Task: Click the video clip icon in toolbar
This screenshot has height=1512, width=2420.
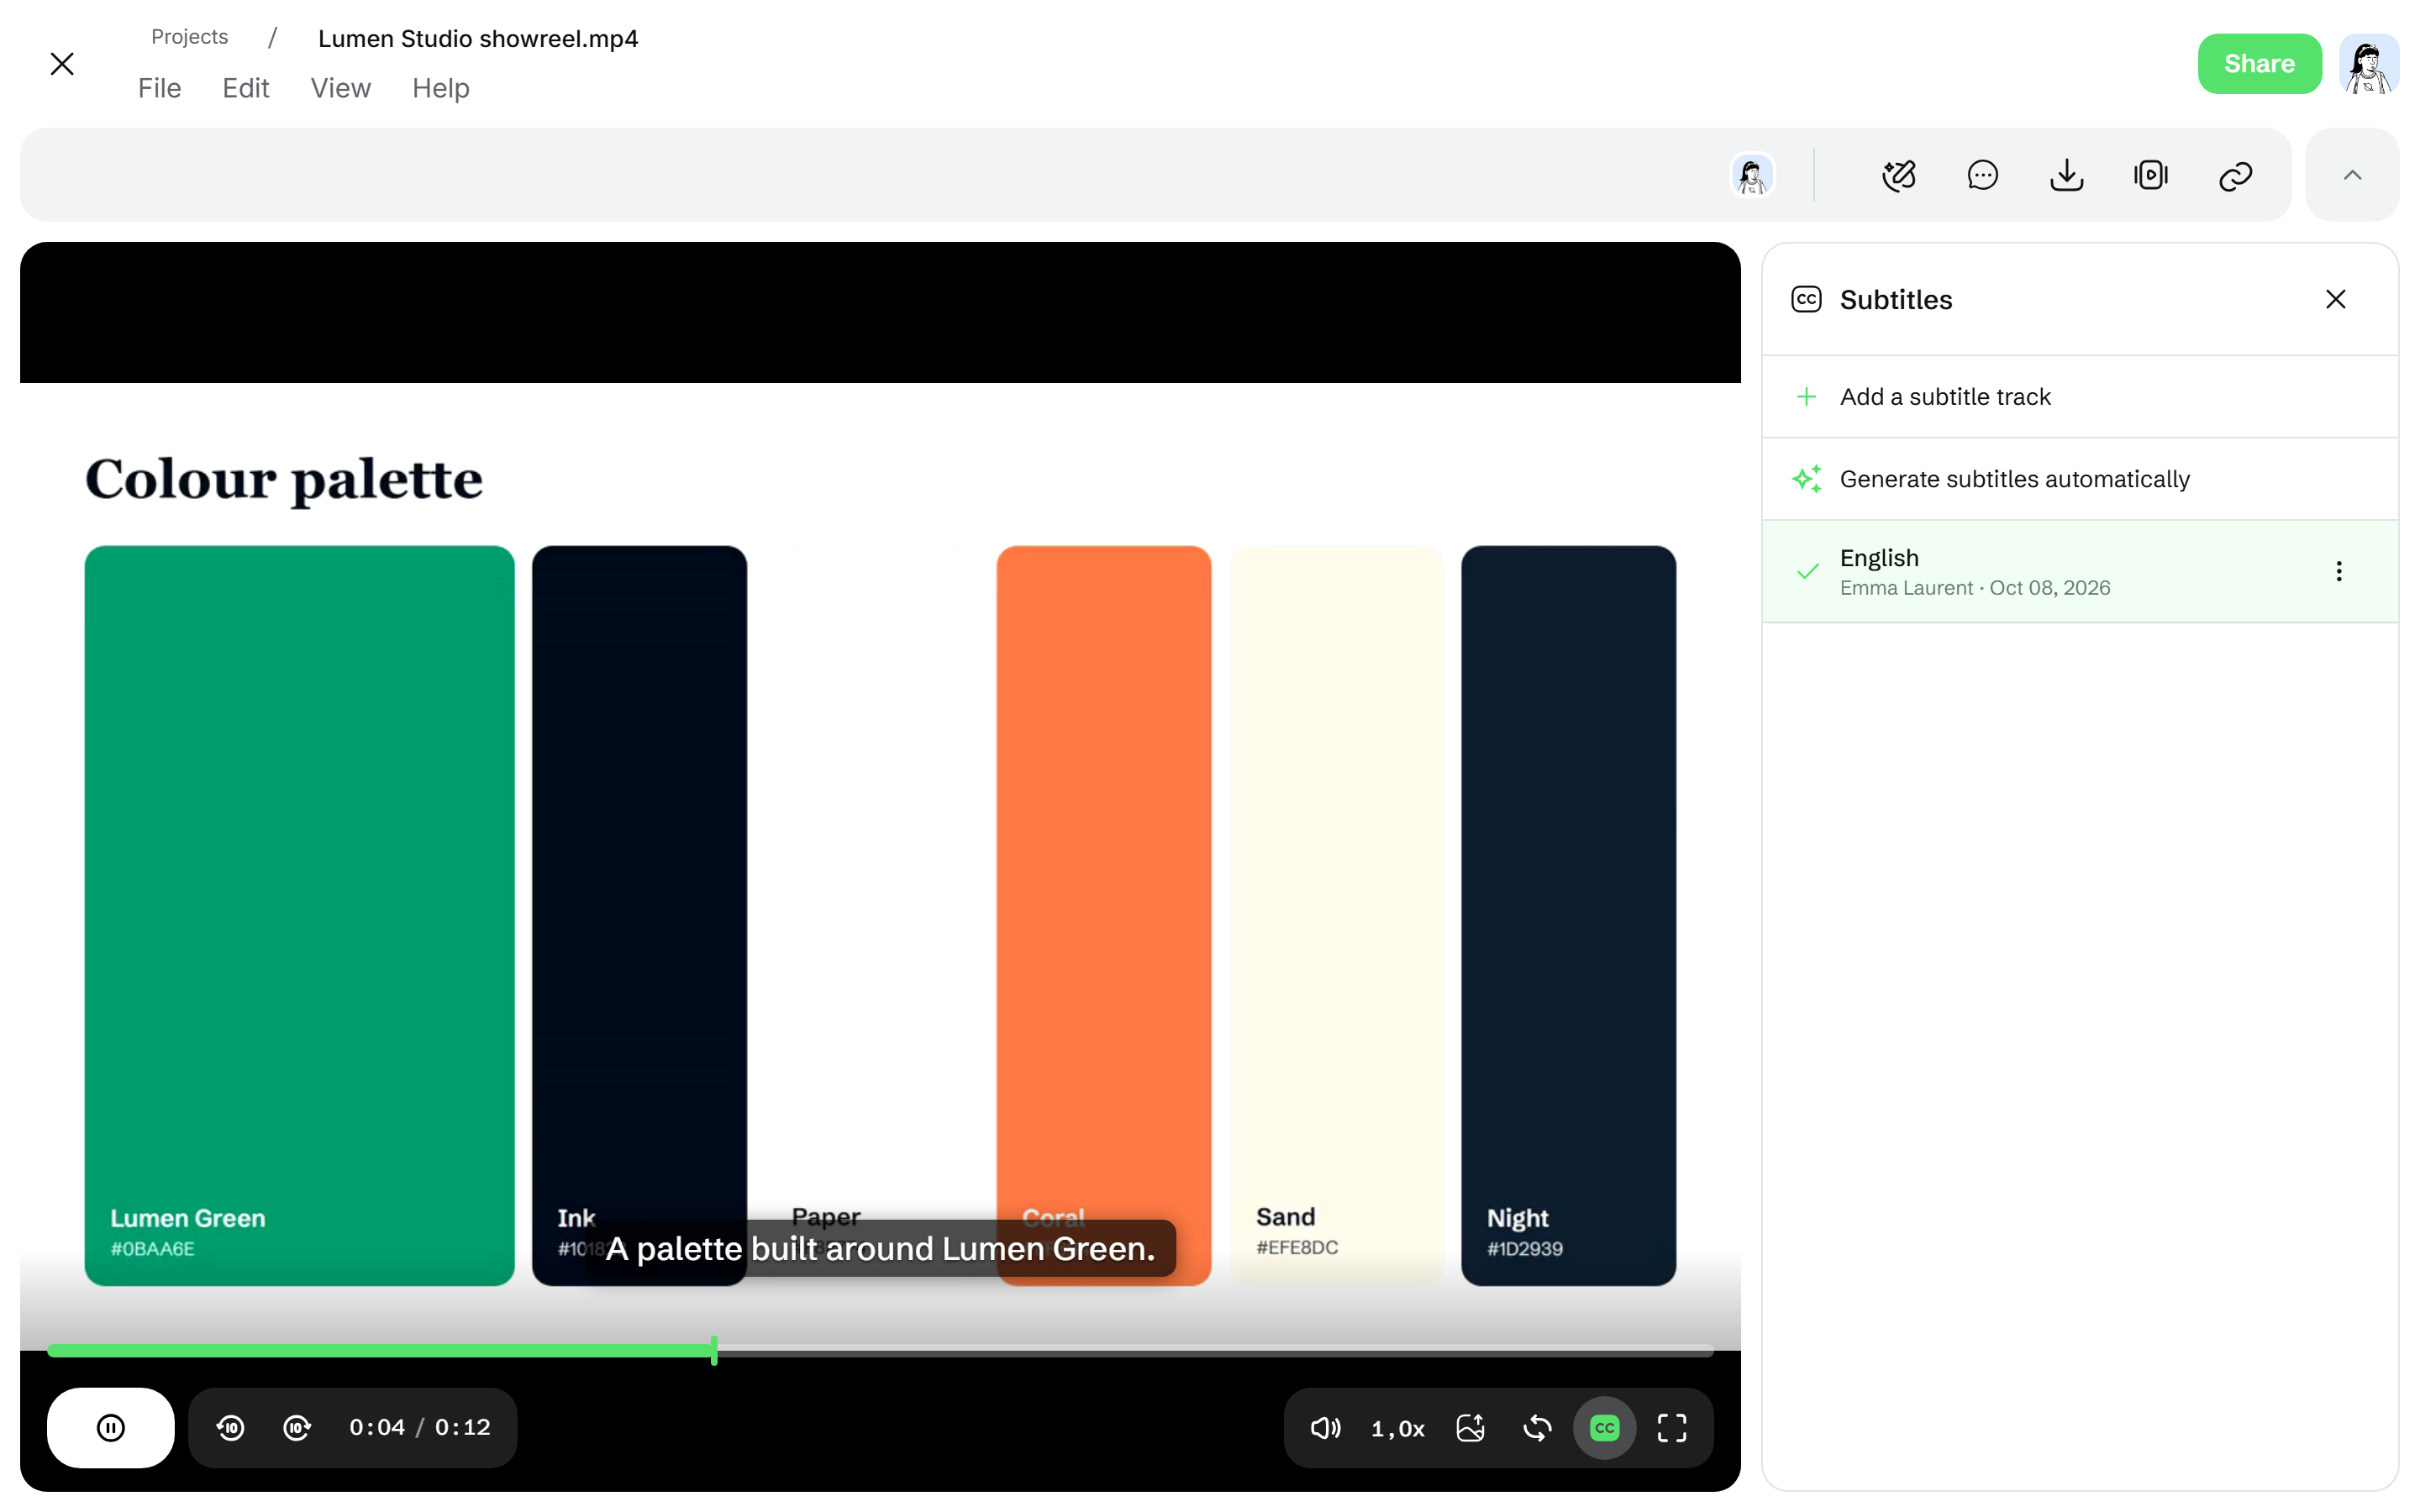Action: 2150,175
